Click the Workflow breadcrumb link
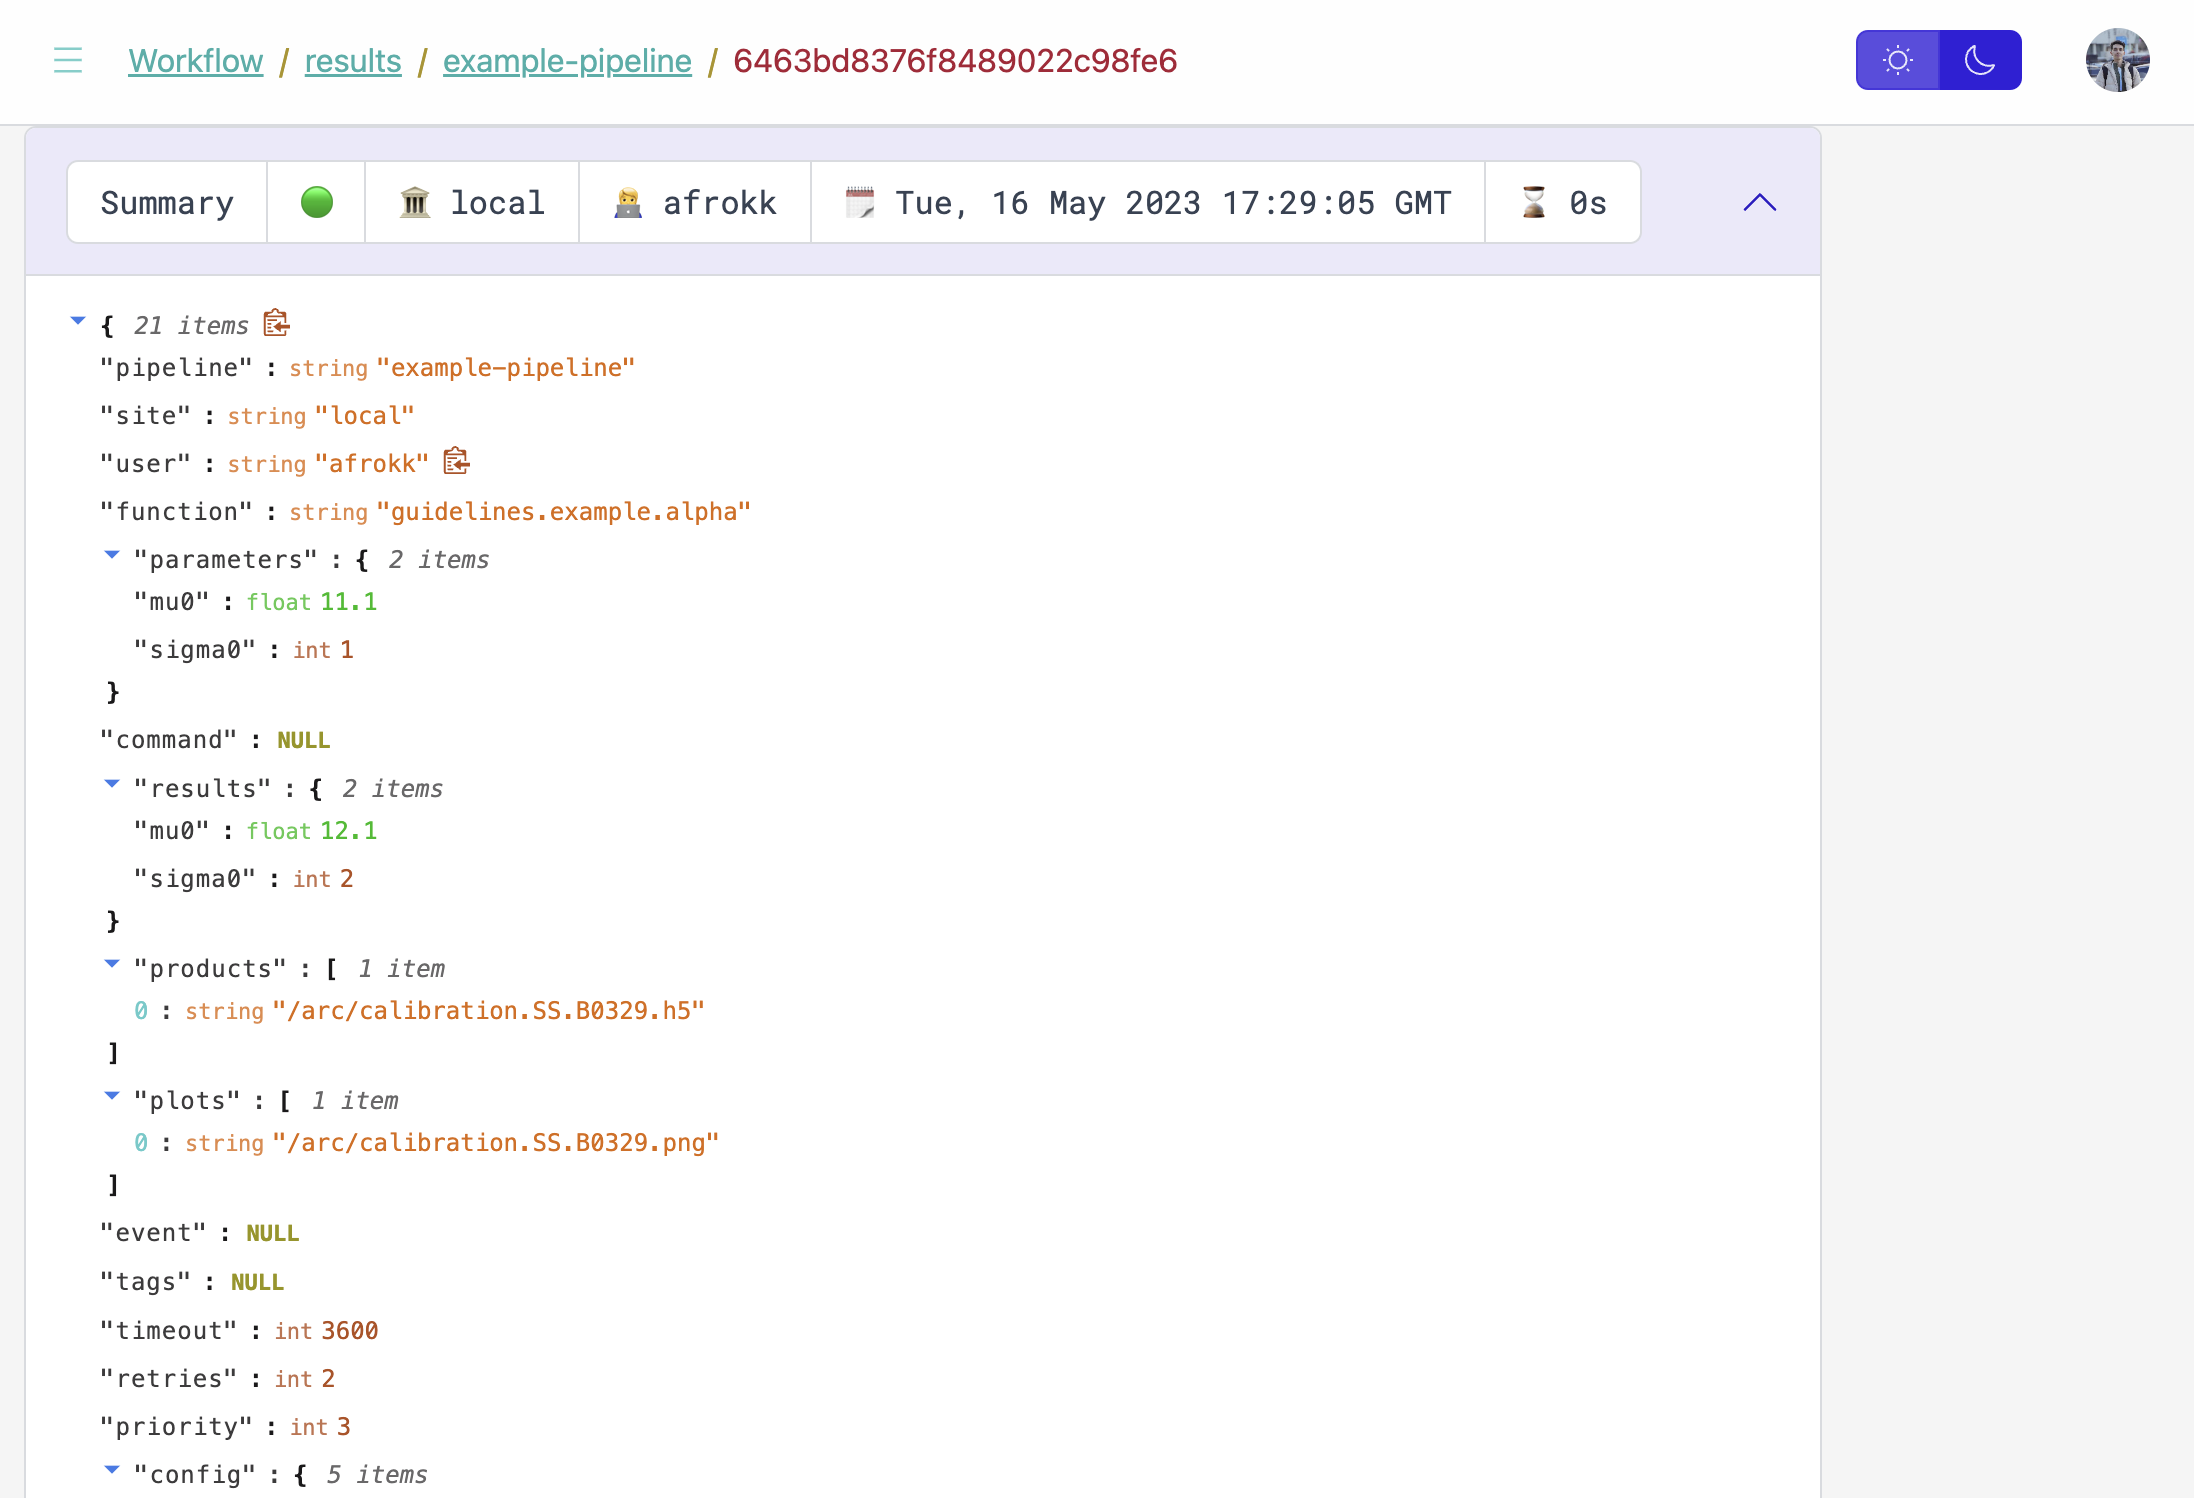2194x1498 pixels. coord(197,62)
